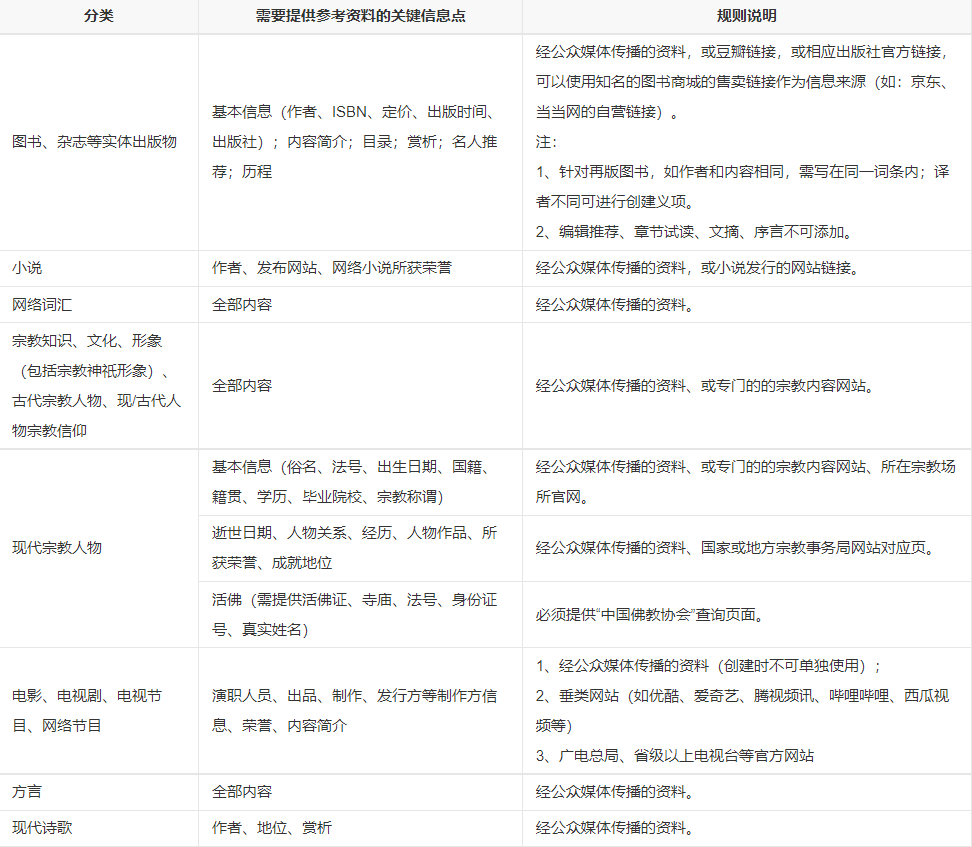This screenshot has width=972, height=847.
Task: Click 全部内容 in the 方言 row
Action: (x=242, y=791)
